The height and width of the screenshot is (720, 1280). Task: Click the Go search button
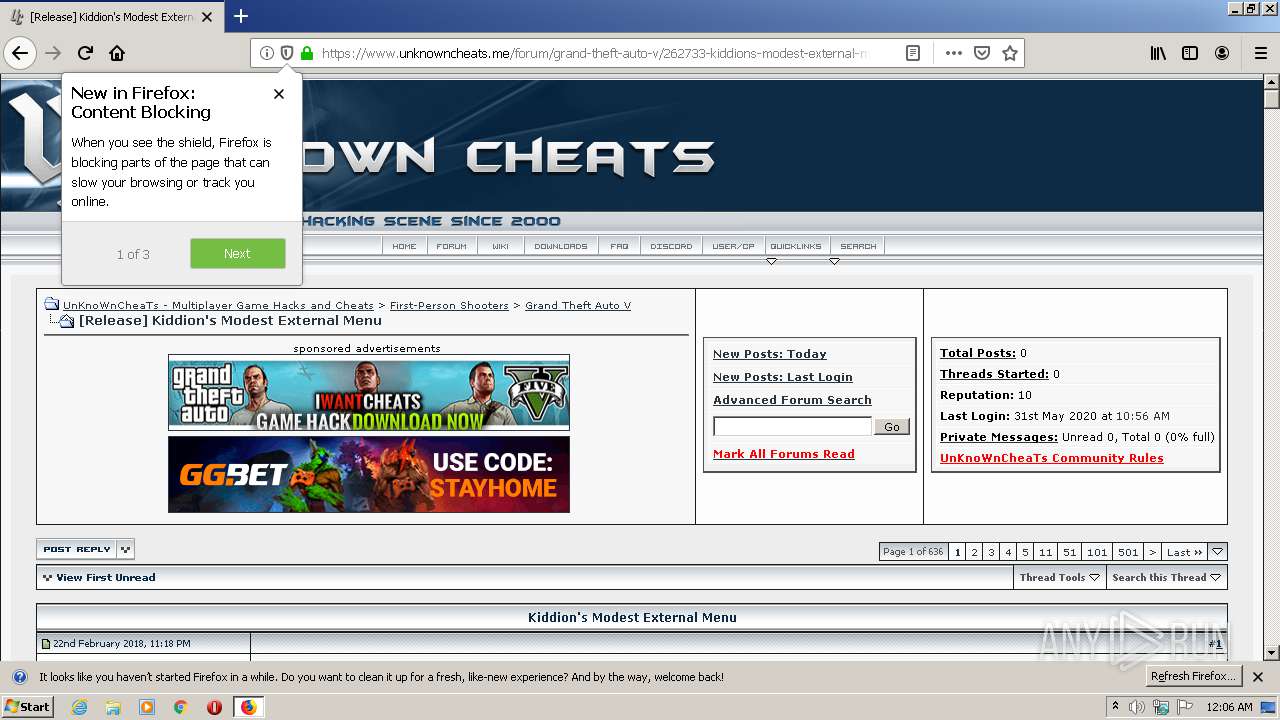tap(892, 427)
